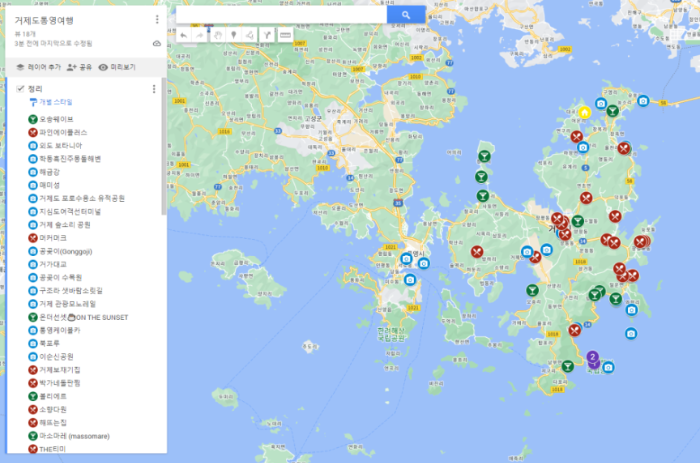Select 마소마레 (massomare) list entry
This screenshot has width=700, height=463.
click(74, 436)
